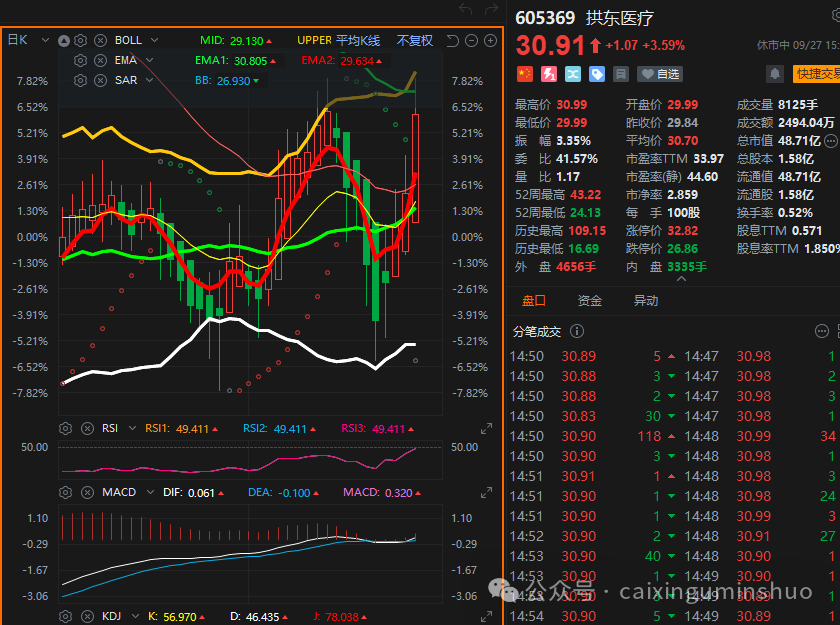Remove the SAR indicator
Screen dimensions: 840x625
[x=100, y=80]
